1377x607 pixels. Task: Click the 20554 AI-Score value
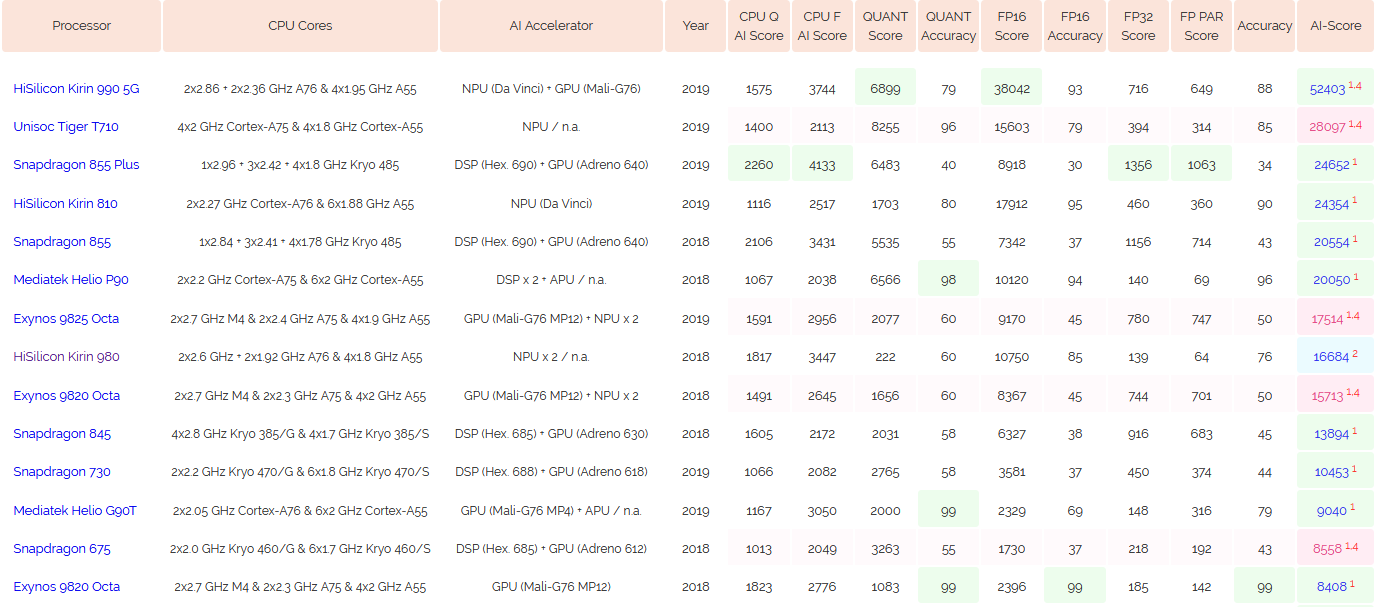click(1331, 242)
